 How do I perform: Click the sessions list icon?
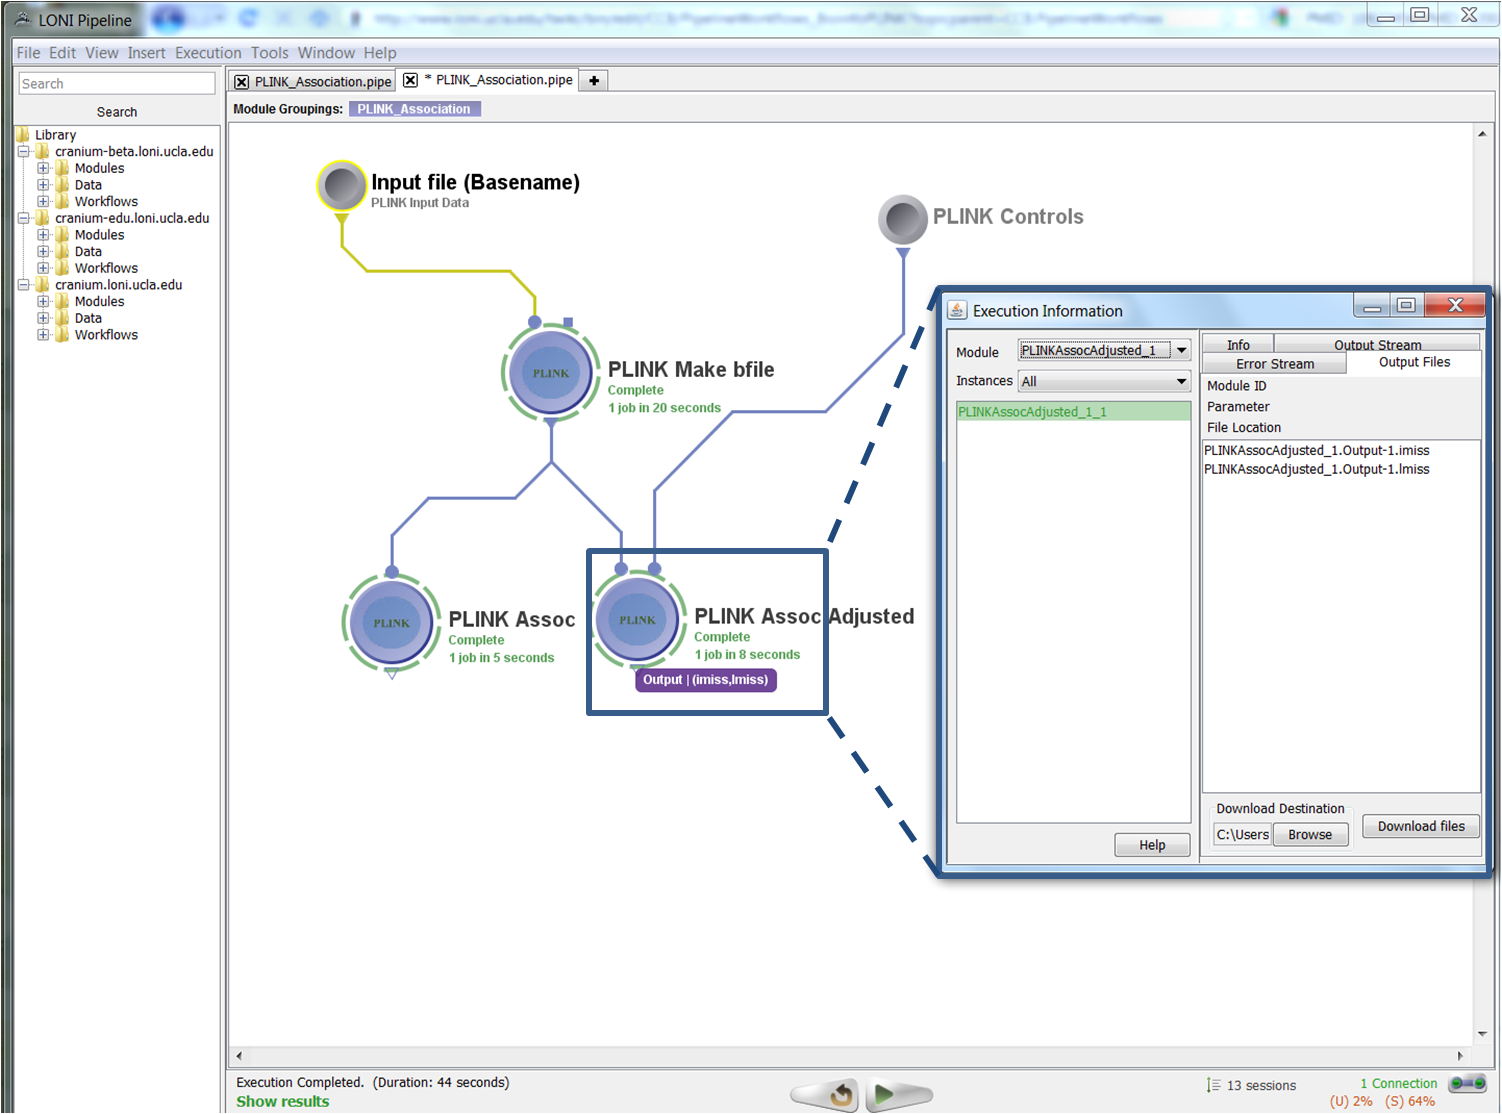[1213, 1085]
